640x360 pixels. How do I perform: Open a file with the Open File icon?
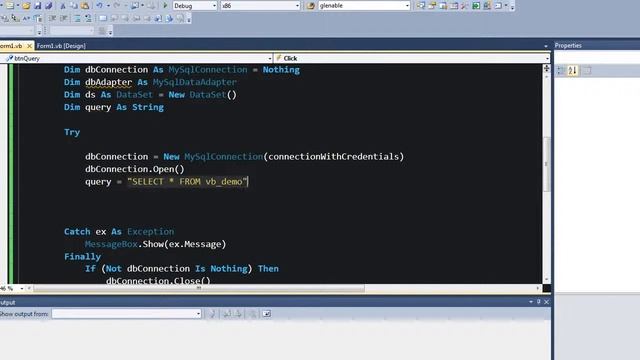(26, 6)
